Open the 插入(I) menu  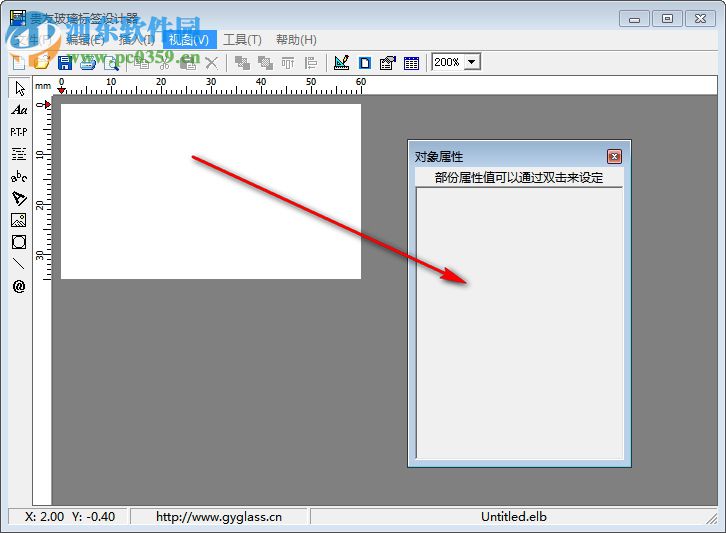click(136, 40)
